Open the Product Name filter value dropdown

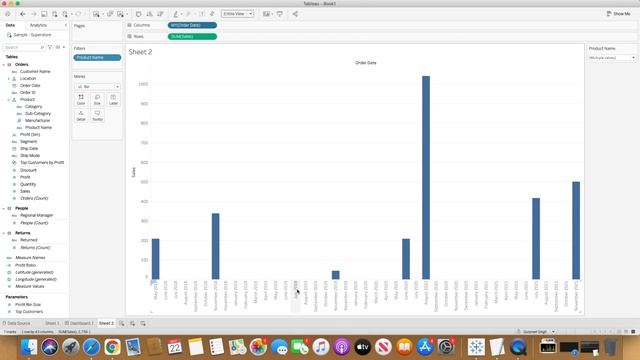coord(612,58)
